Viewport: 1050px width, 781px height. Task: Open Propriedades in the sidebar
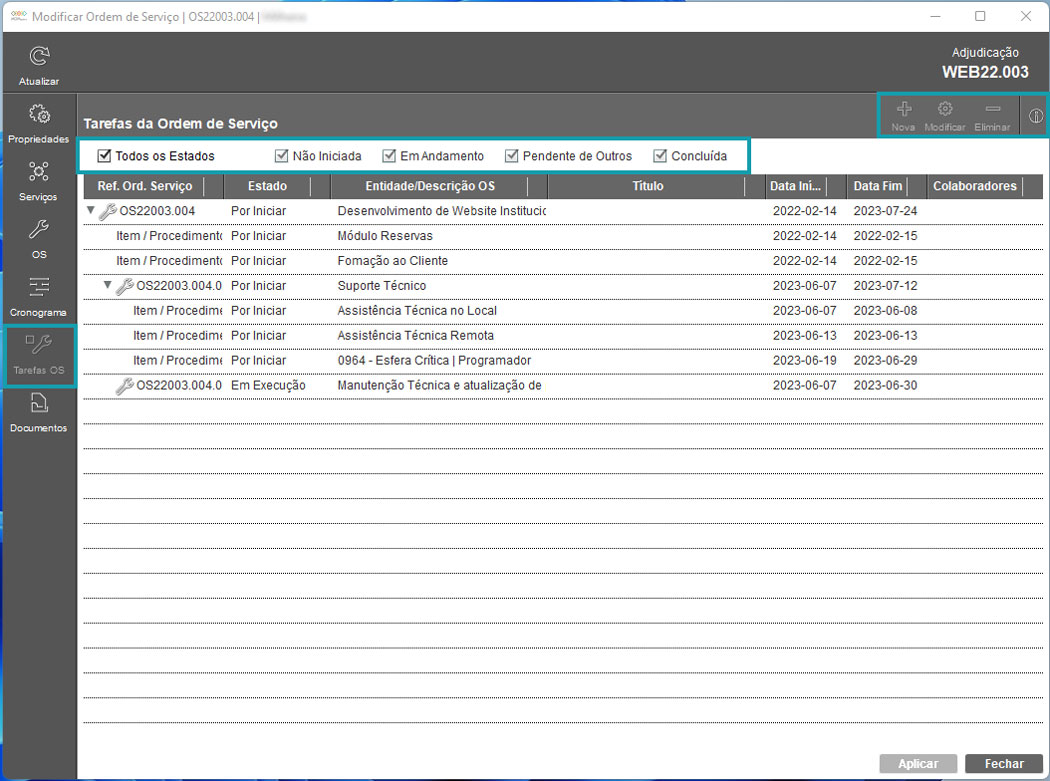(38, 115)
